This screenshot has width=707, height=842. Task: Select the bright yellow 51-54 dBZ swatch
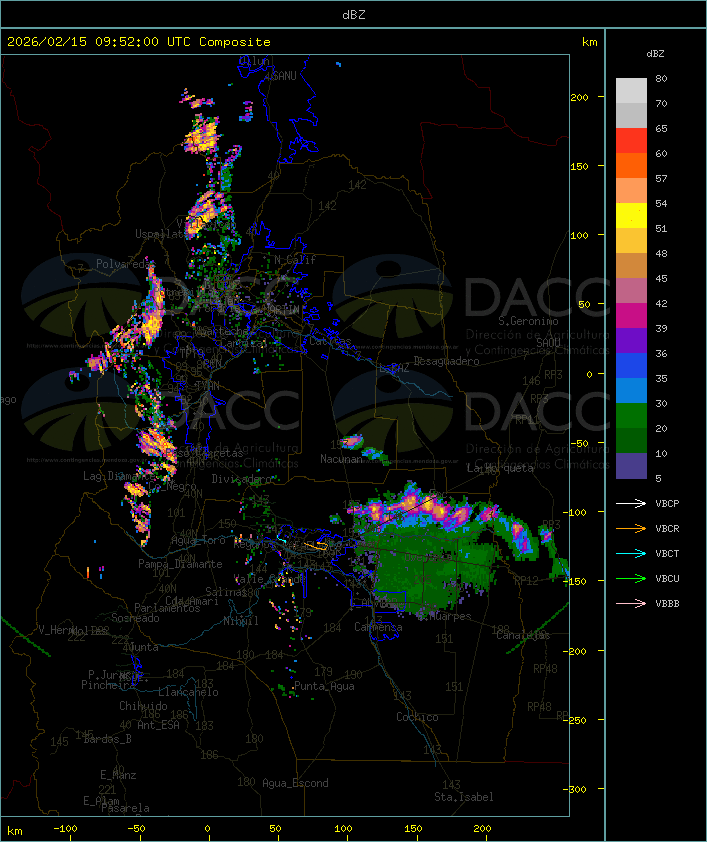point(631,216)
